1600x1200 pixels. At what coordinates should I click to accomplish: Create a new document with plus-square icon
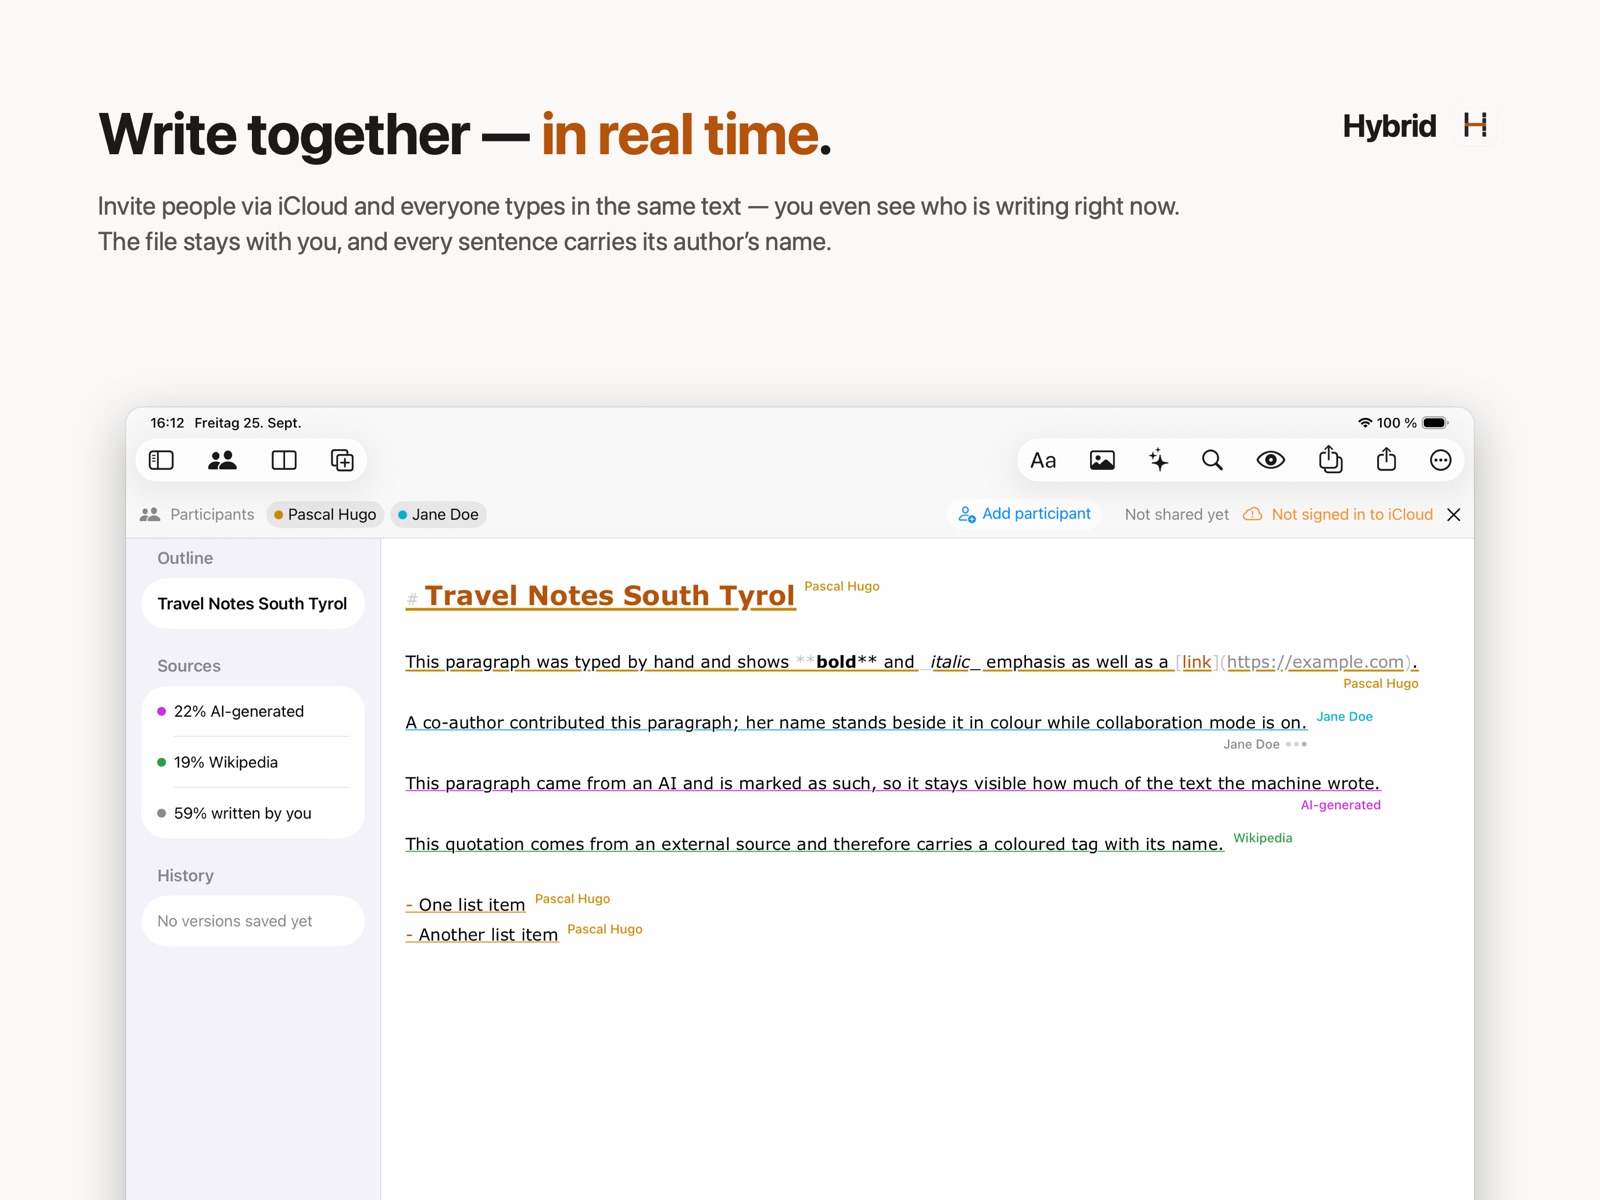tap(342, 460)
